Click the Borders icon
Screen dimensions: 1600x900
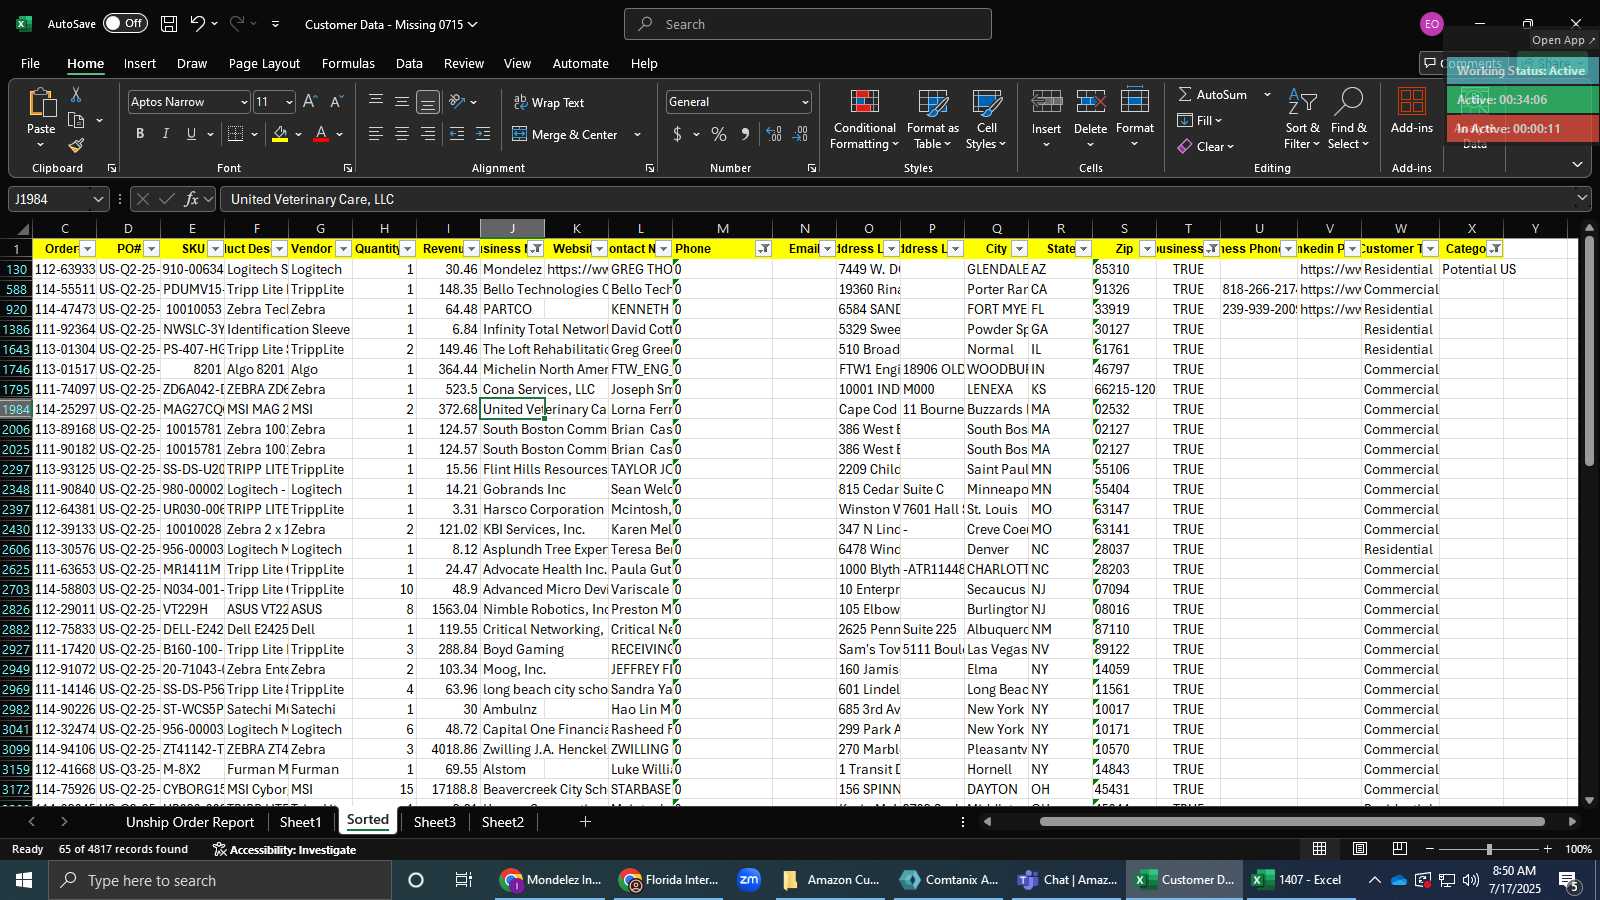point(236,134)
